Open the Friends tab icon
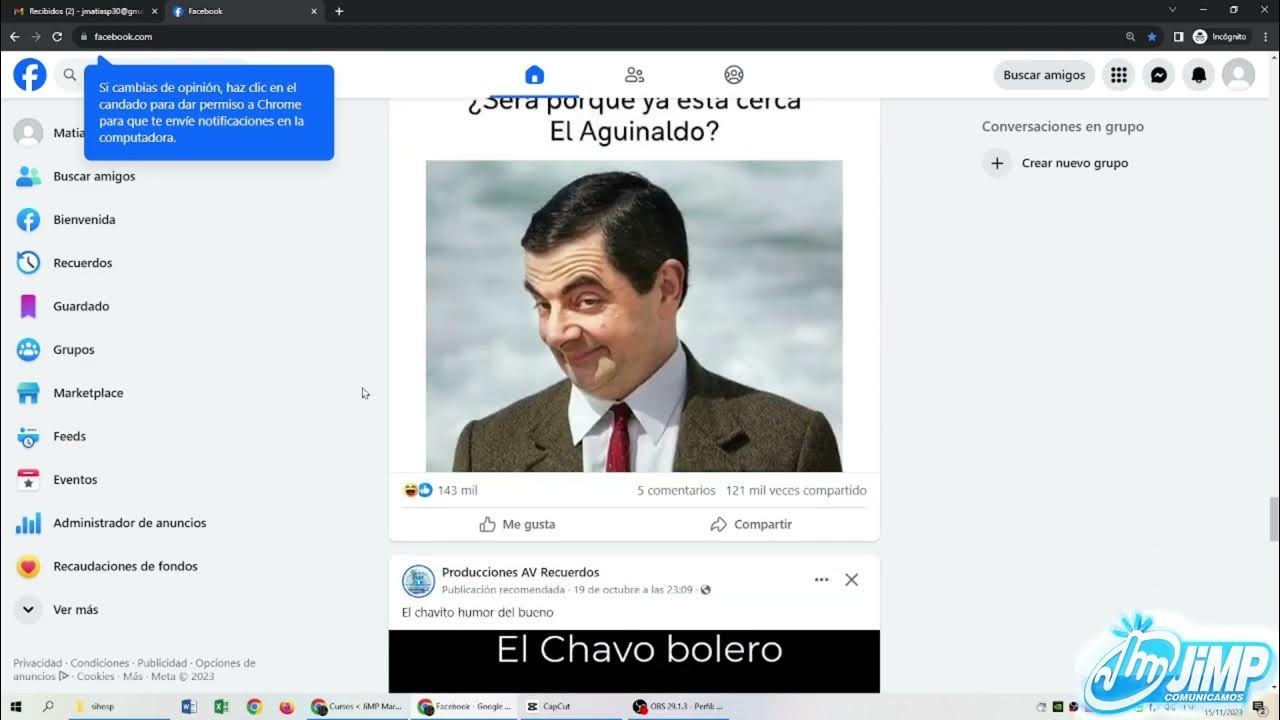This screenshot has width=1280, height=720. coord(634,75)
